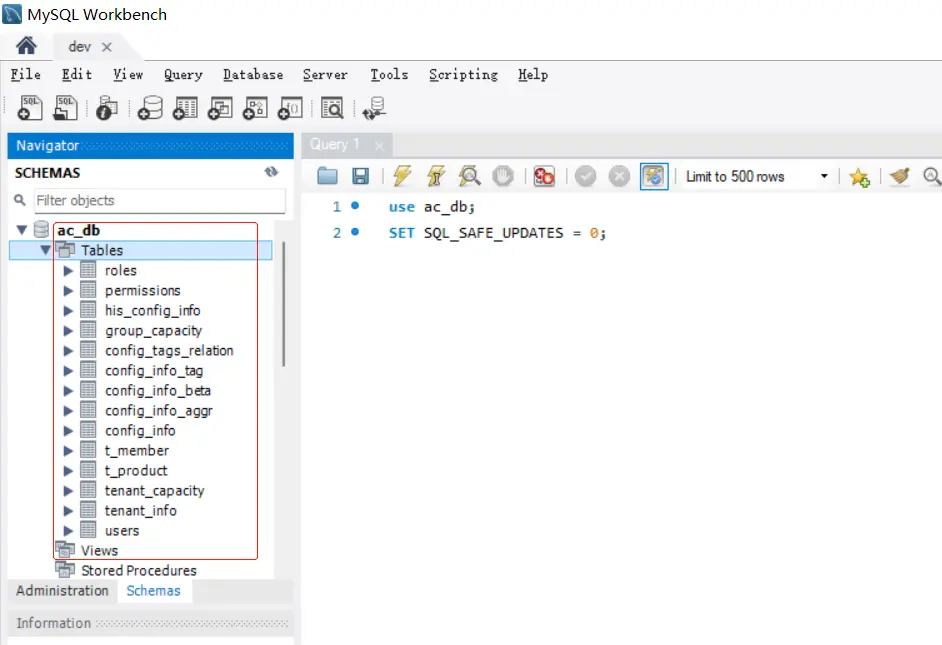Open the Server menu
Image resolution: width=942 pixels, height=645 pixels.
(325, 74)
